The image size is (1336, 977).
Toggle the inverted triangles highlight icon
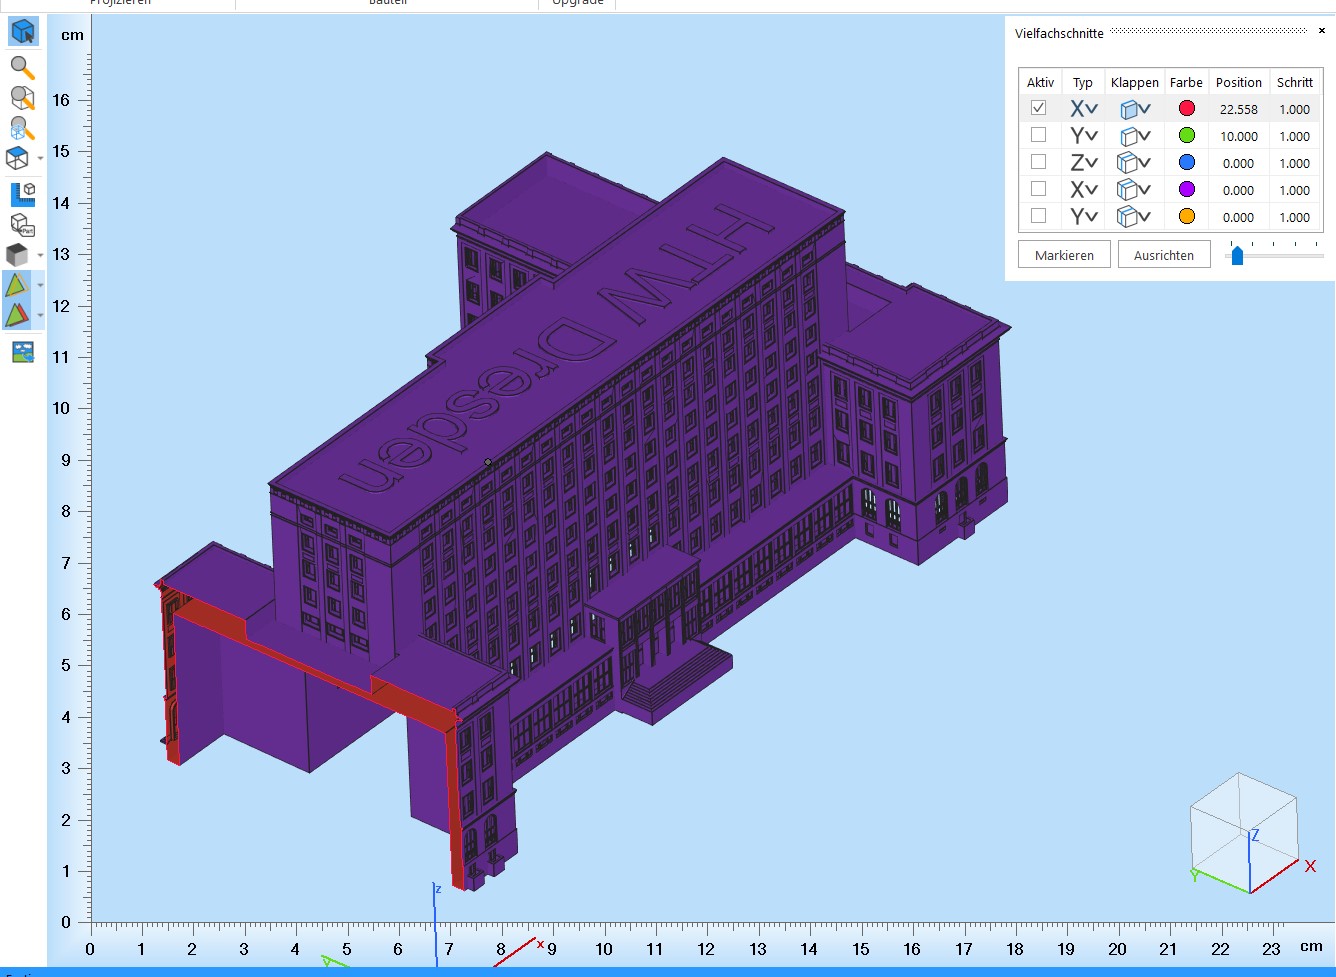[17, 315]
